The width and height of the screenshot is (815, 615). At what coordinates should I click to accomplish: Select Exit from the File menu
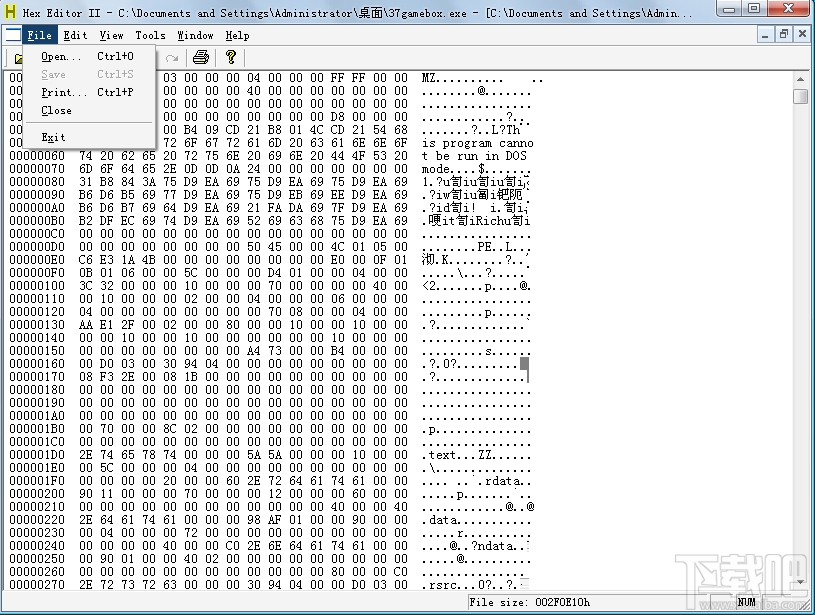point(53,137)
